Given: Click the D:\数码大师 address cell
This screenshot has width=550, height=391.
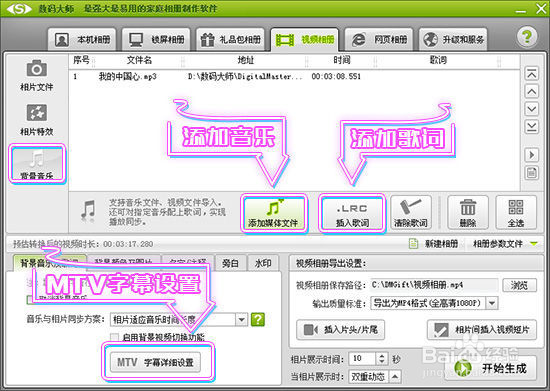Looking at the screenshot, I should click(245, 76).
